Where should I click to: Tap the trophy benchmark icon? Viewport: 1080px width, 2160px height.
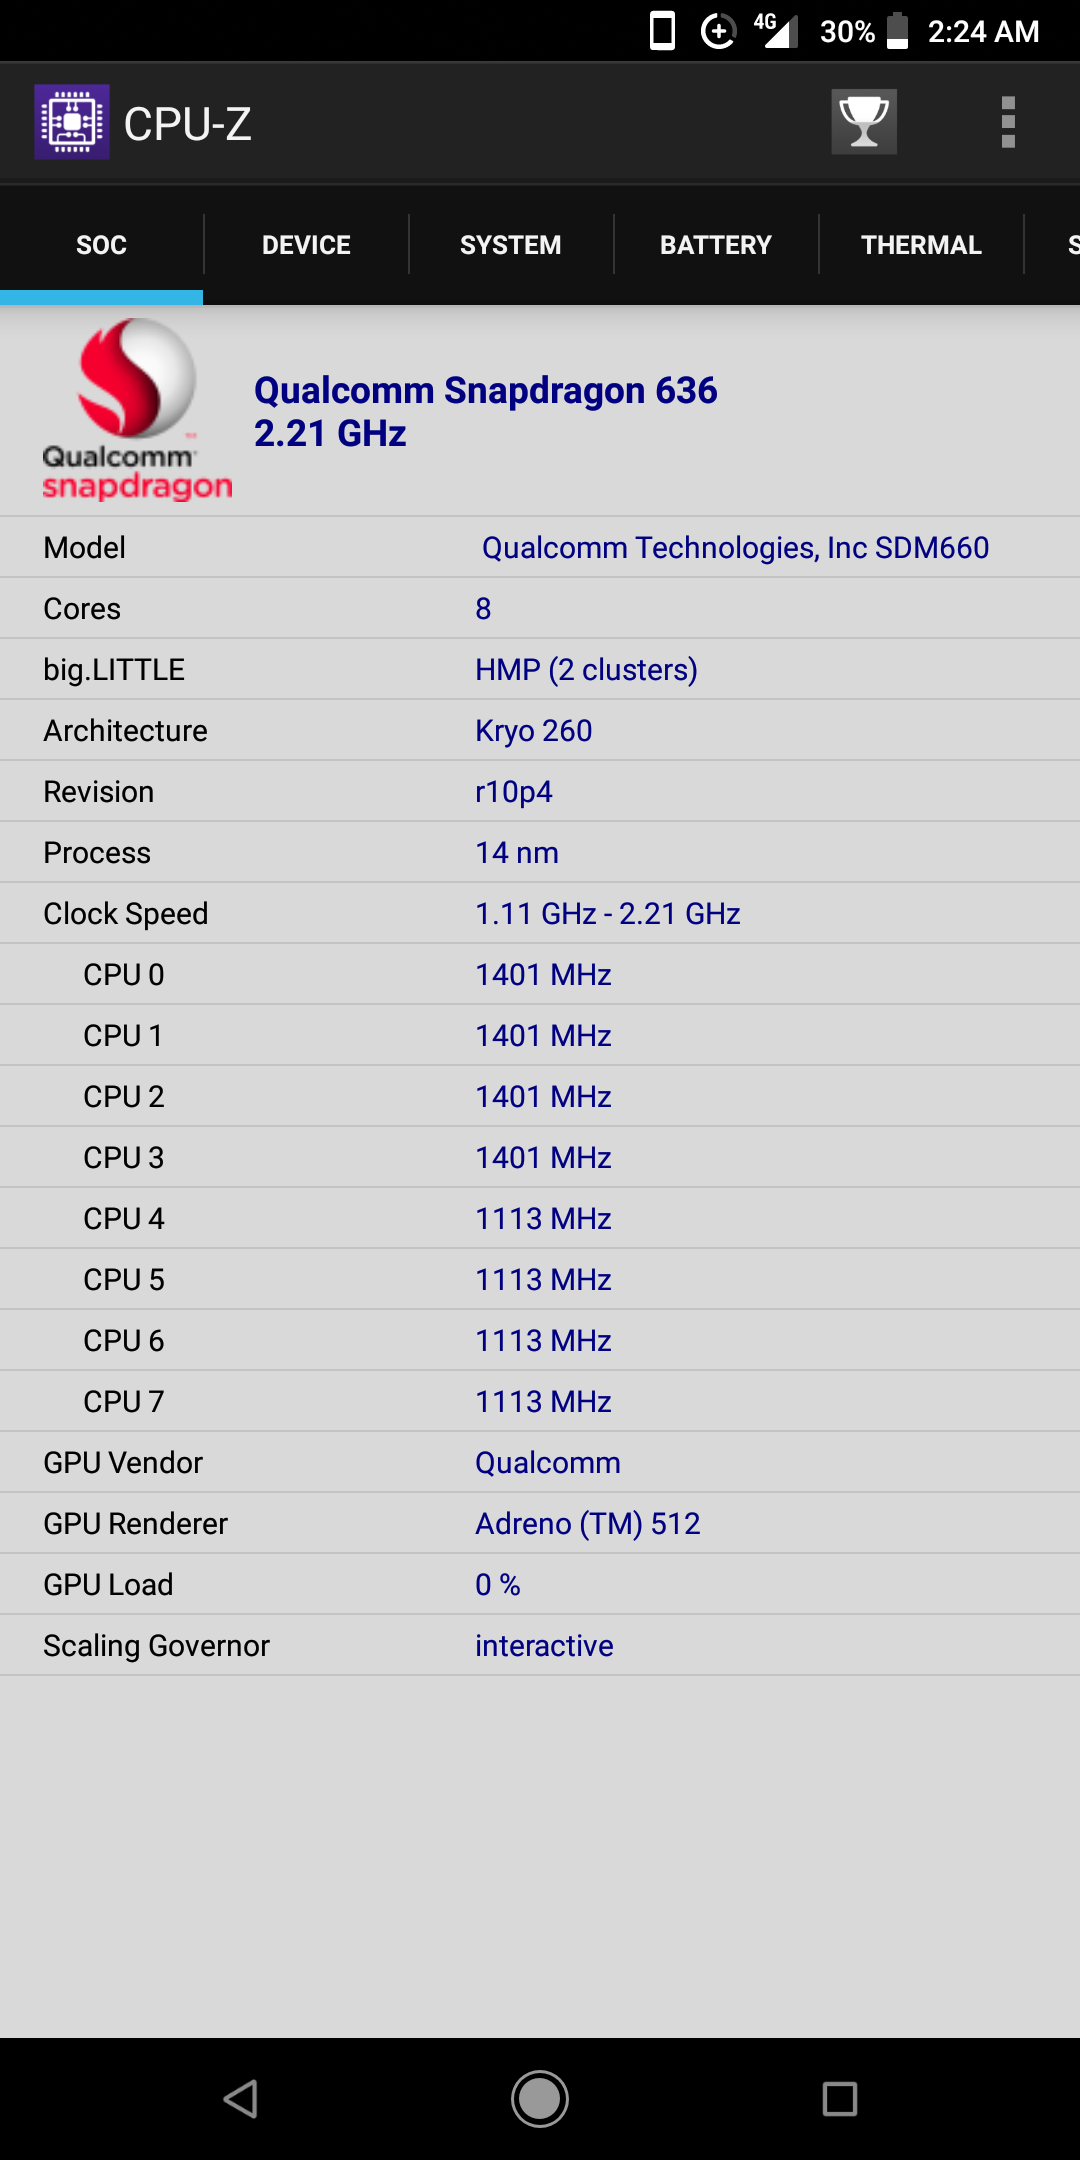click(864, 122)
